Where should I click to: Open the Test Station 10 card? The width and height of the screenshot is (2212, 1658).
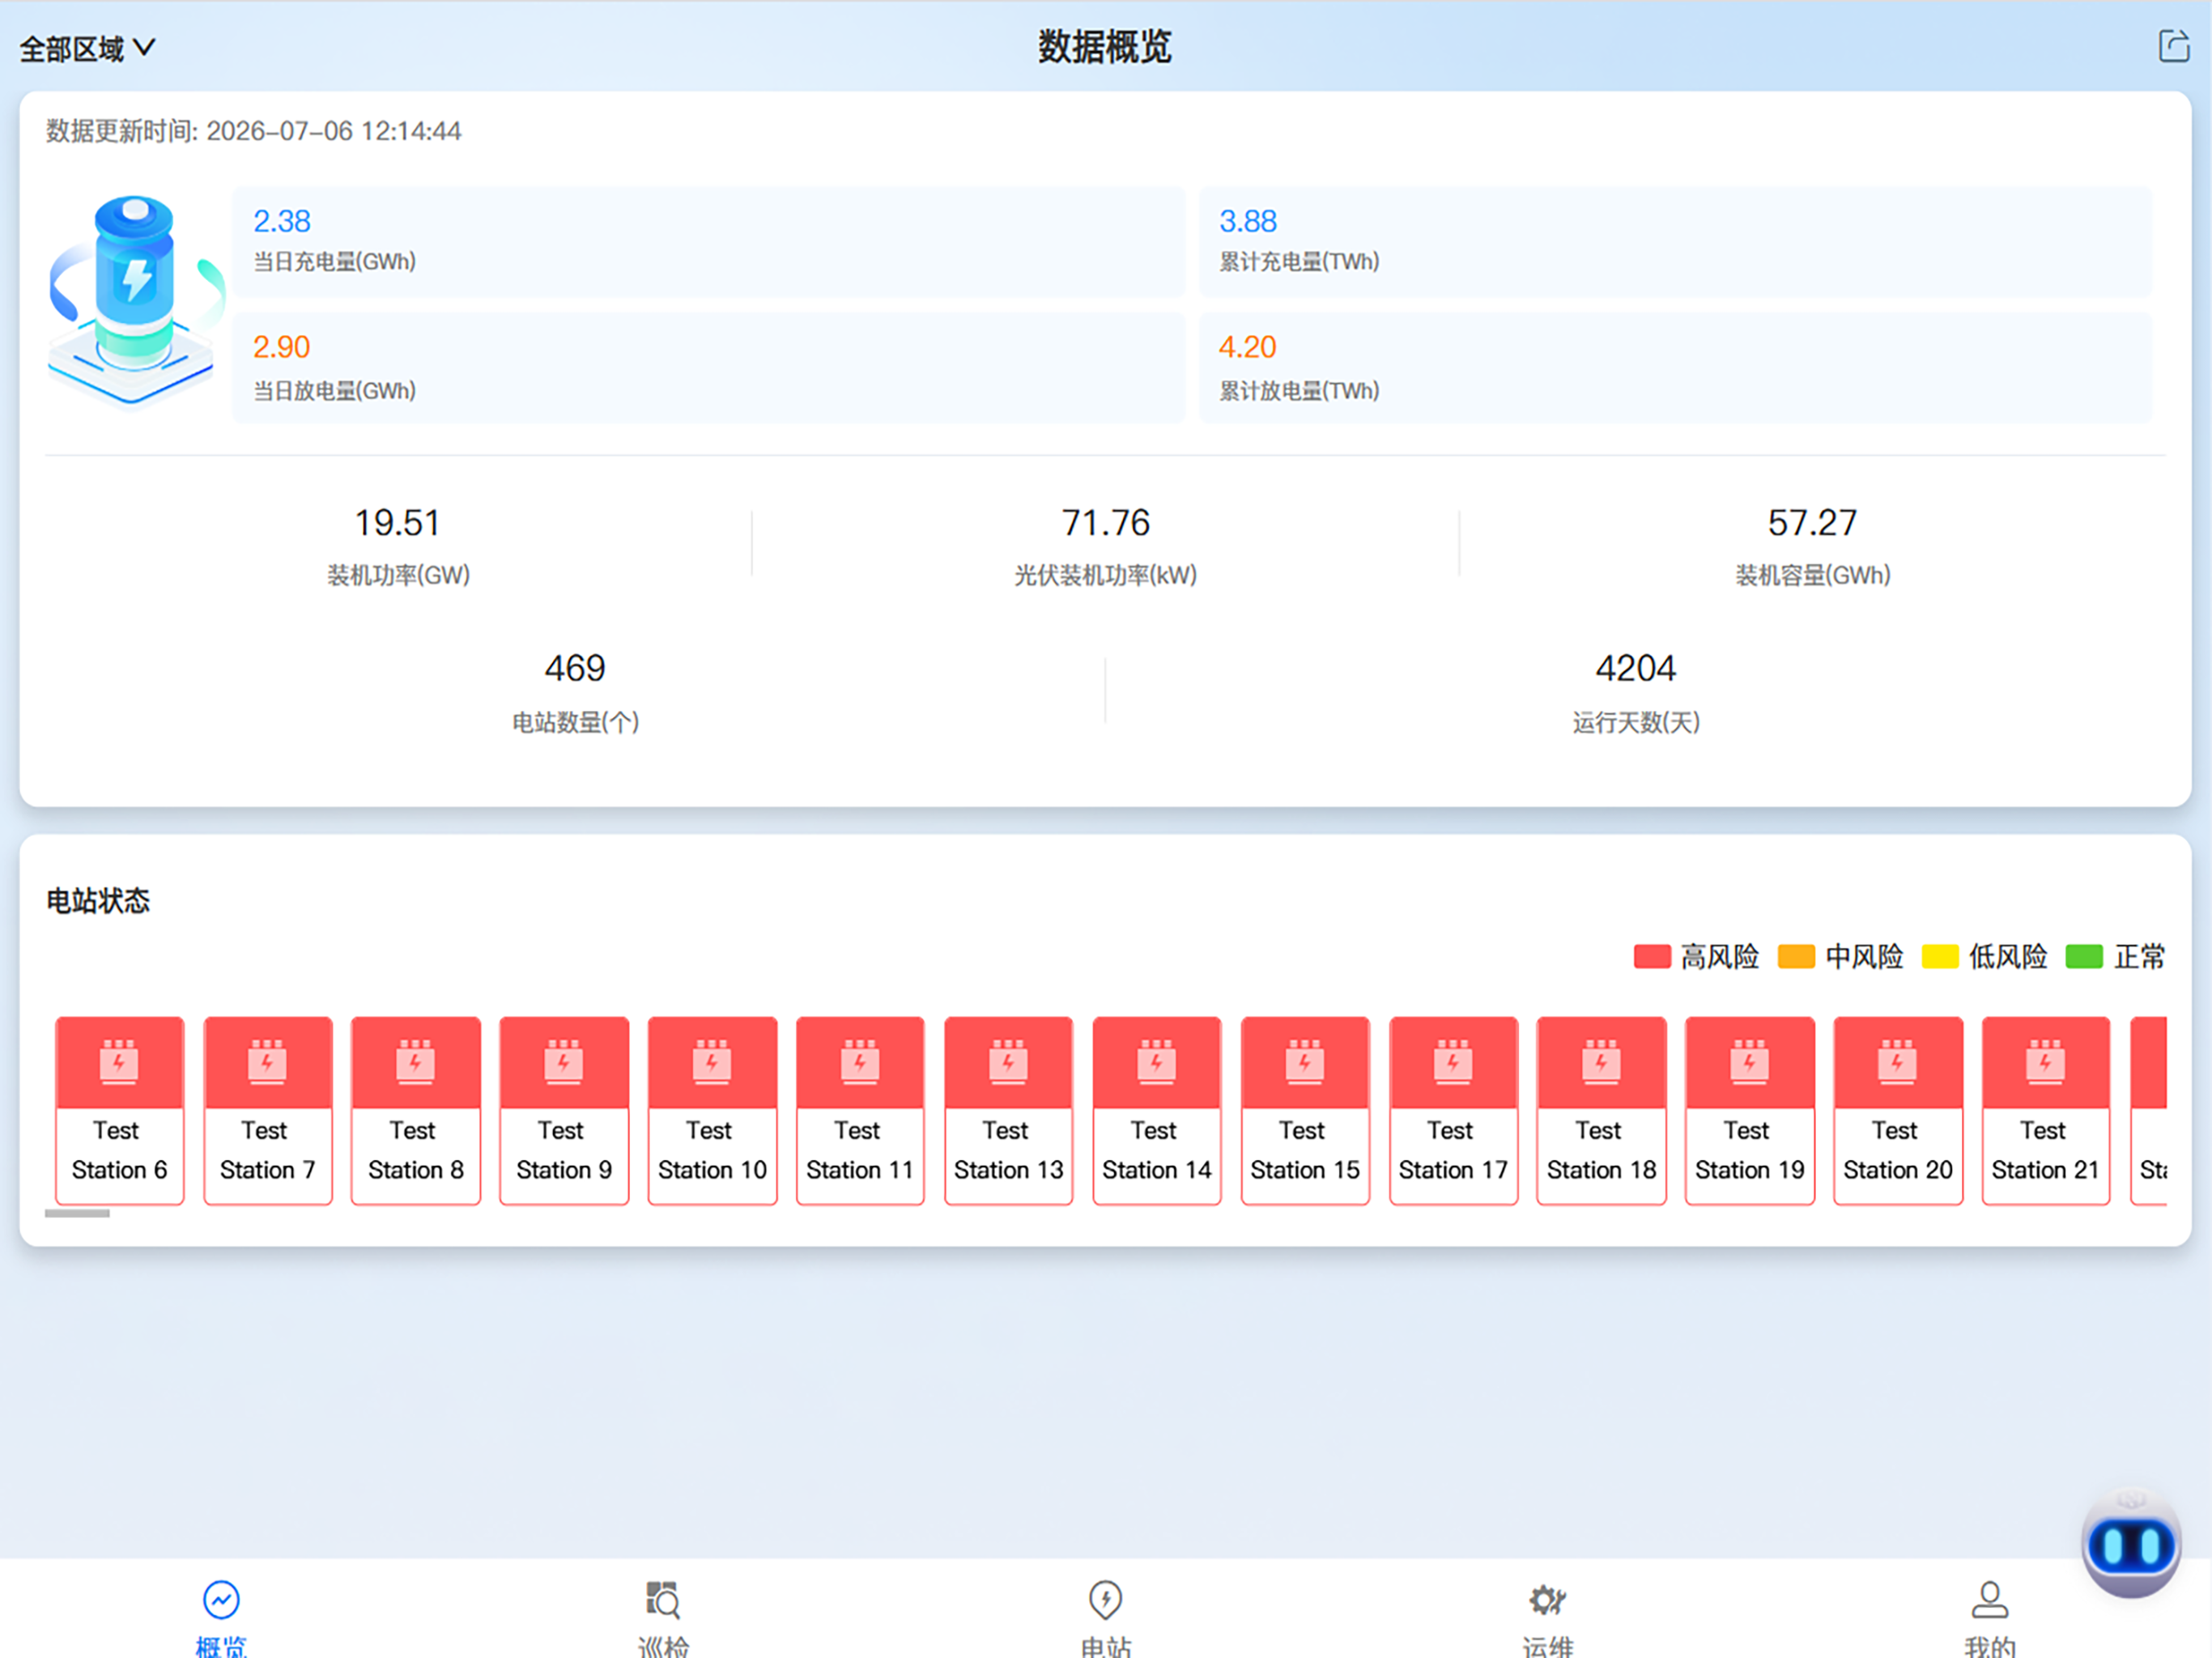(x=712, y=1110)
